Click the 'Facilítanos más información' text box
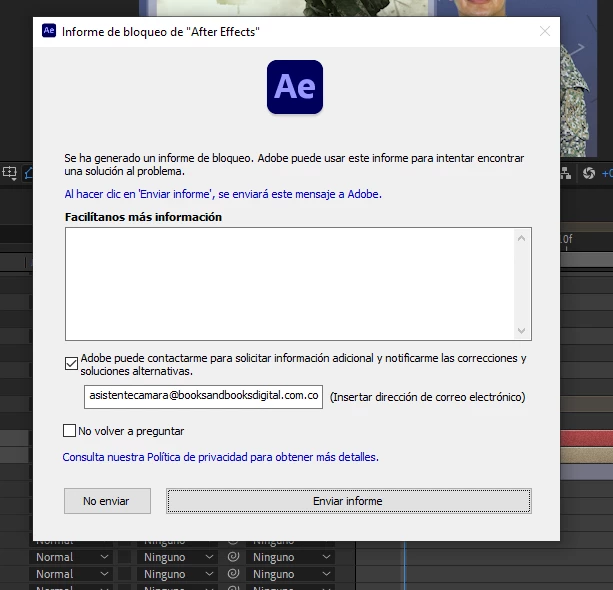 point(298,284)
